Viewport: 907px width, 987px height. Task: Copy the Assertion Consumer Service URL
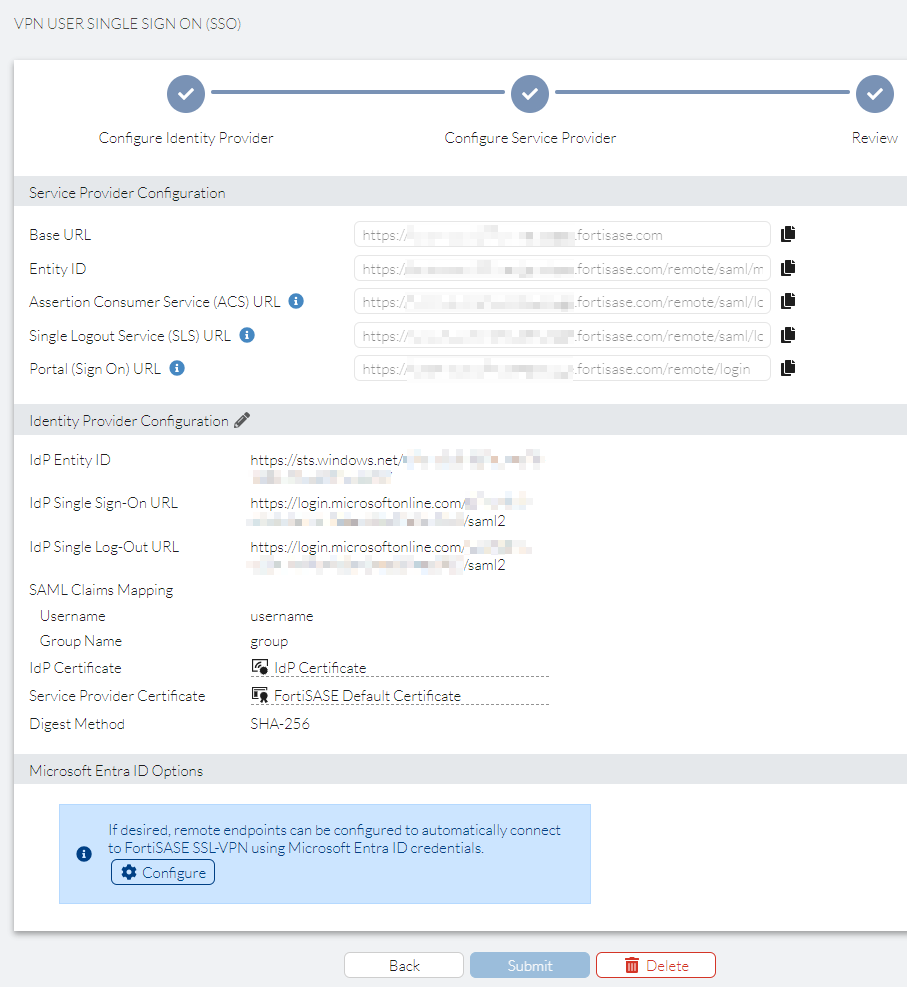pos(787,300)
